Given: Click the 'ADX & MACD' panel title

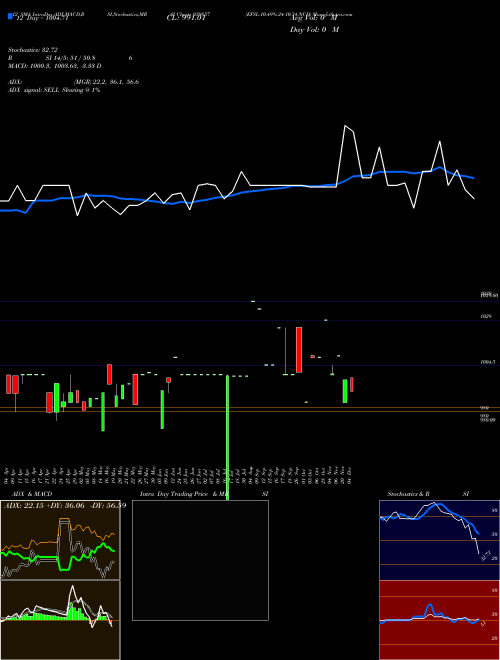Looking at the screenshot, I should tap(32, 494).
